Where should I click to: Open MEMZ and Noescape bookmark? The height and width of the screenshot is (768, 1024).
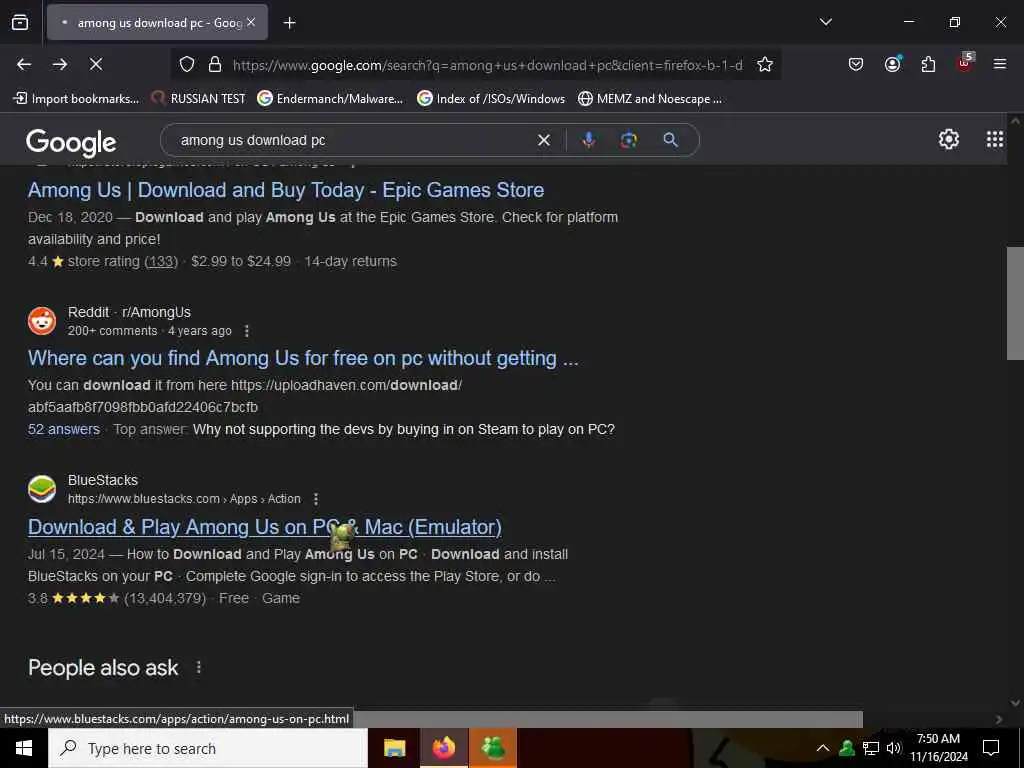[x=650, y=99]
